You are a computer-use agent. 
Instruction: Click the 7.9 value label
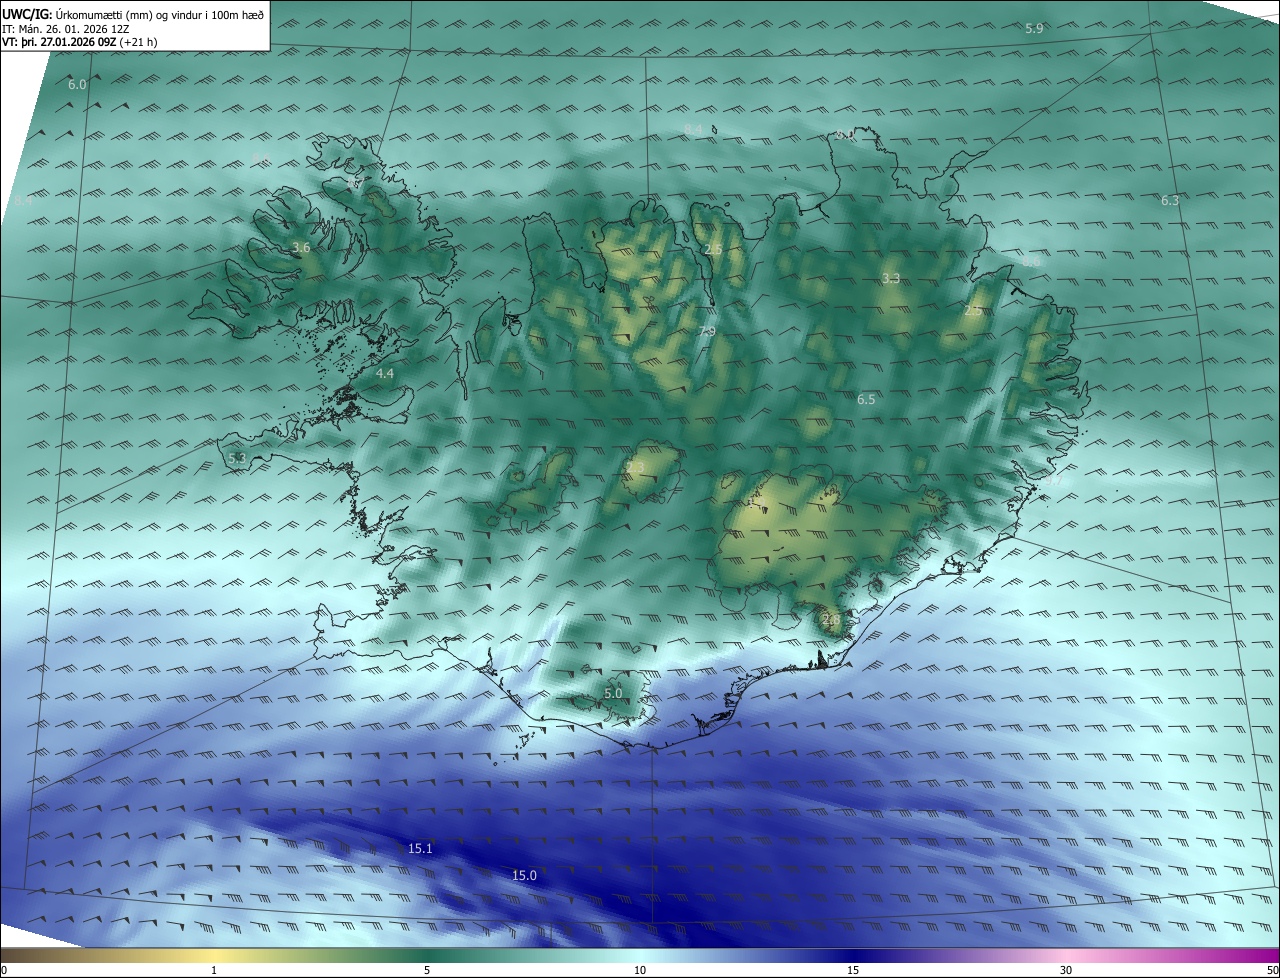pyautogui.click(x=706, y=332)
